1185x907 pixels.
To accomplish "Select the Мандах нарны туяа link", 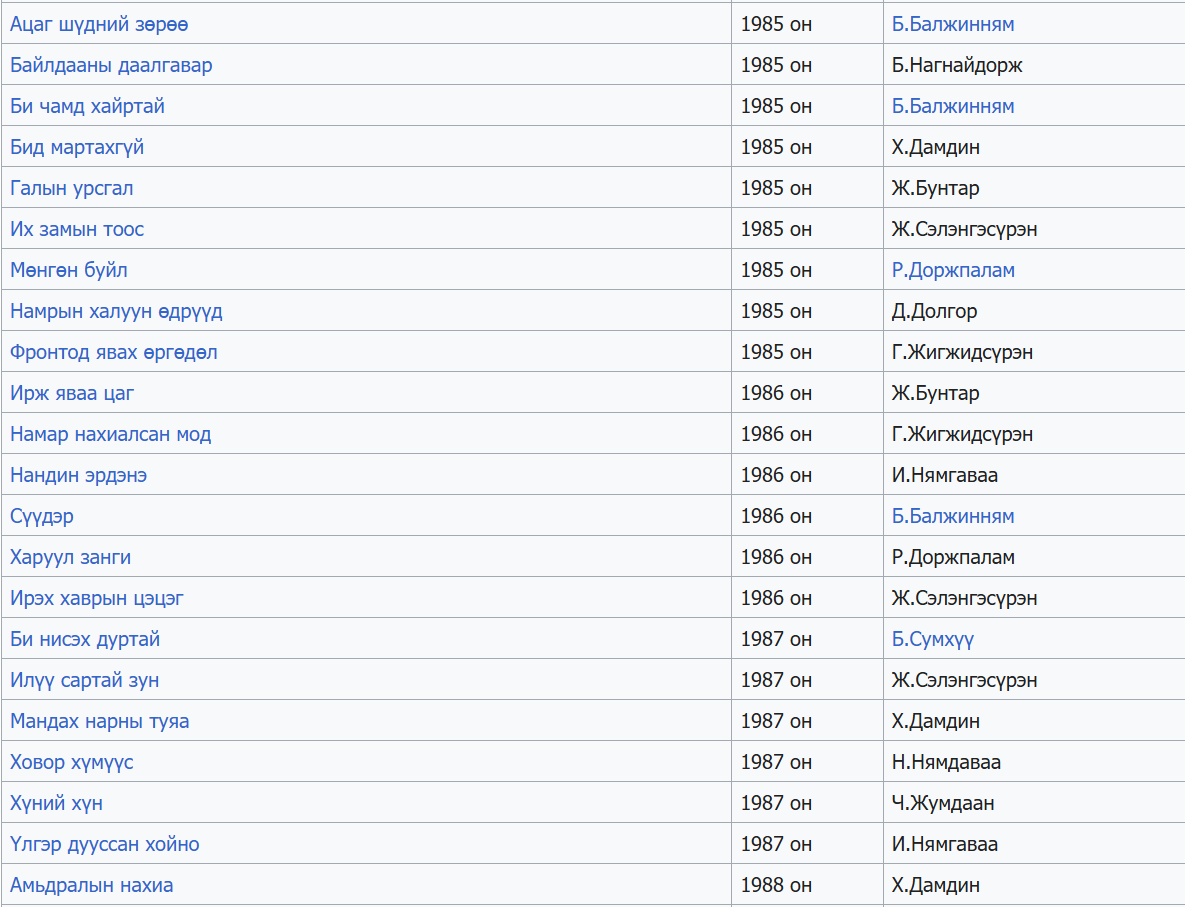I will click(x=99, y=721).
